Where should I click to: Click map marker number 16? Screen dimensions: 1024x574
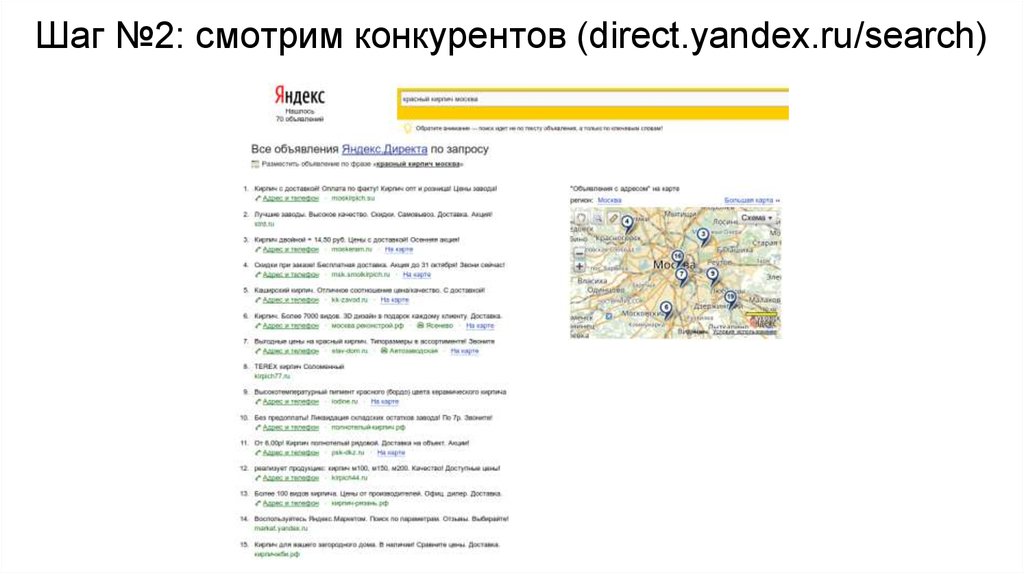(x=678, y=257)
